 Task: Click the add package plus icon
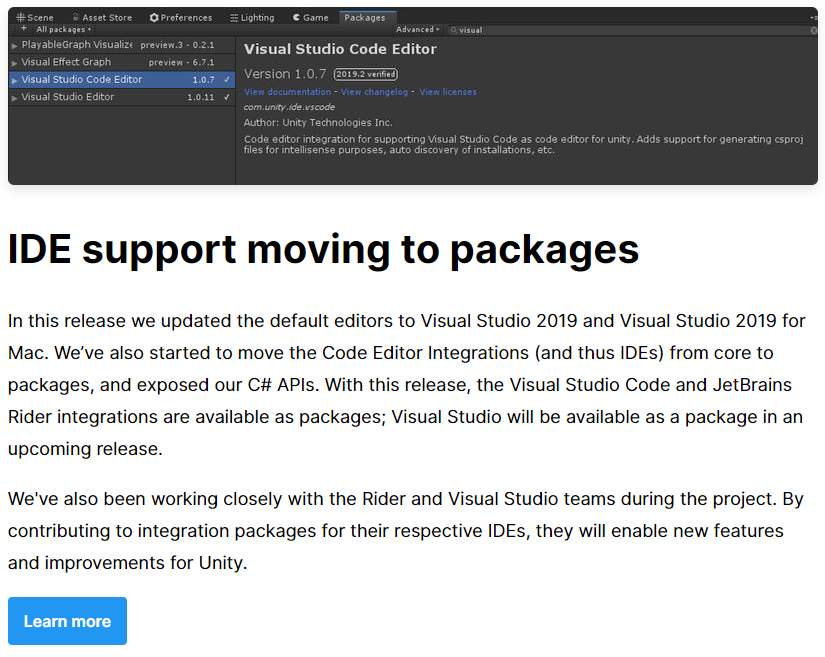pos(24,28)
